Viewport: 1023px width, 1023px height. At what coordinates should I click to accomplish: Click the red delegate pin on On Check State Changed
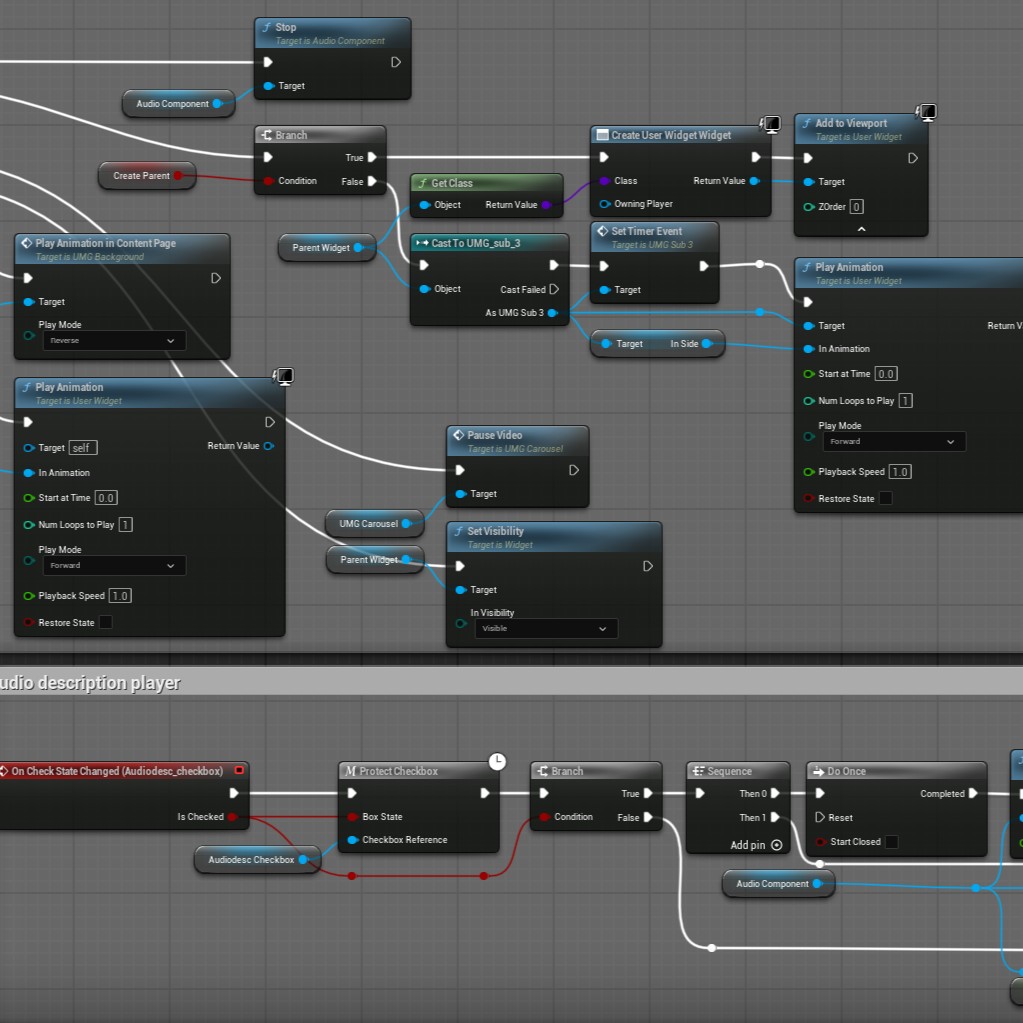click(239, 771)
